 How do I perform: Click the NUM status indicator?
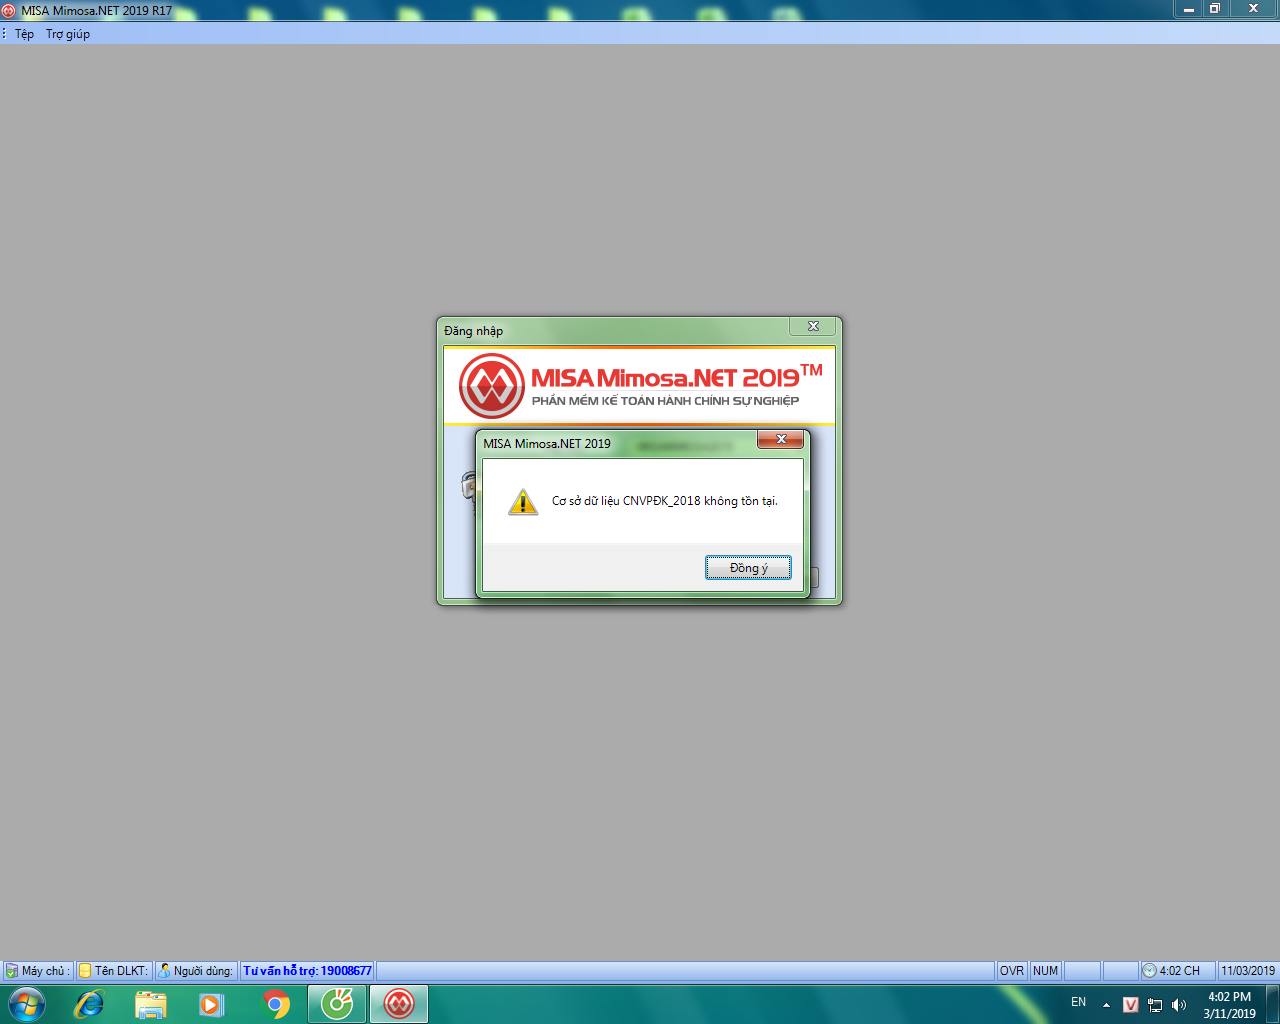(1045, 971)
